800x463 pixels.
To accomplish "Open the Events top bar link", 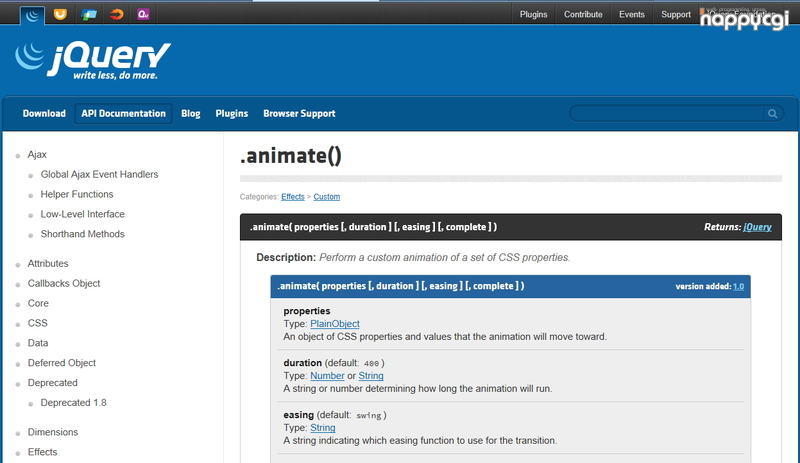I will tap(632, 14).
